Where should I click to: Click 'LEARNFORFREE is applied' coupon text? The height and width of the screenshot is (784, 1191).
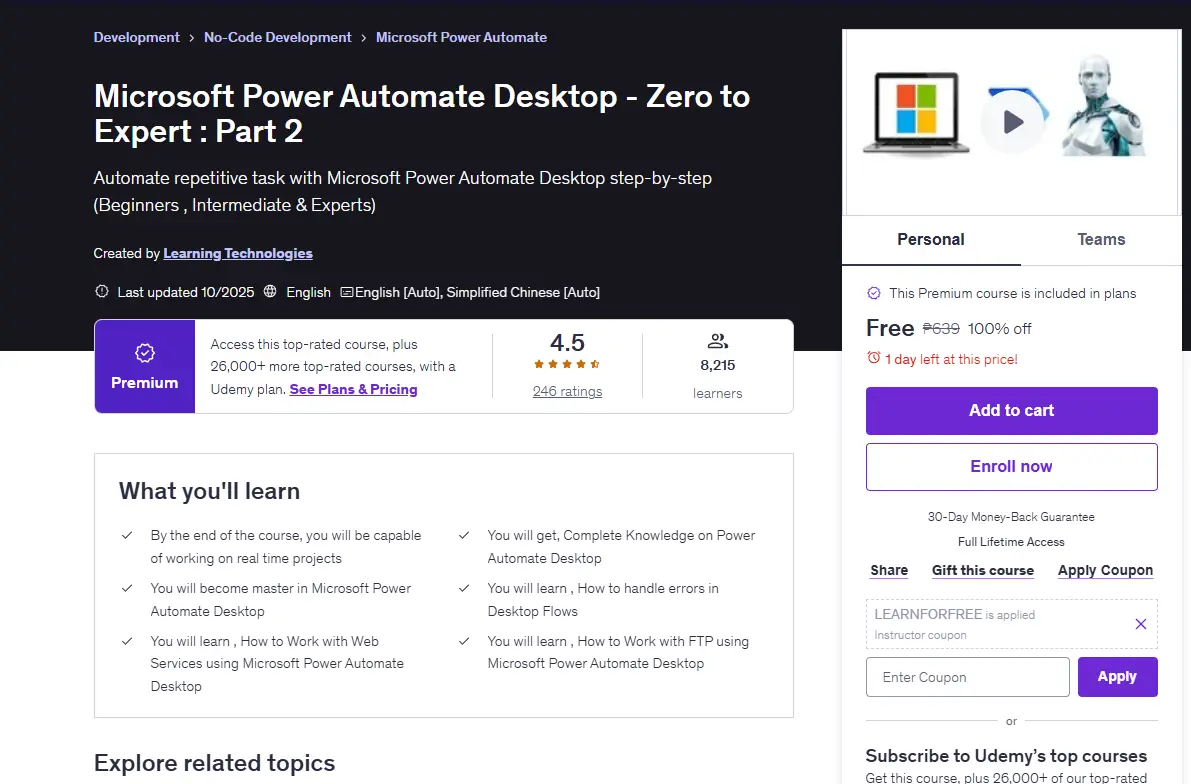(x=955, y=615)
